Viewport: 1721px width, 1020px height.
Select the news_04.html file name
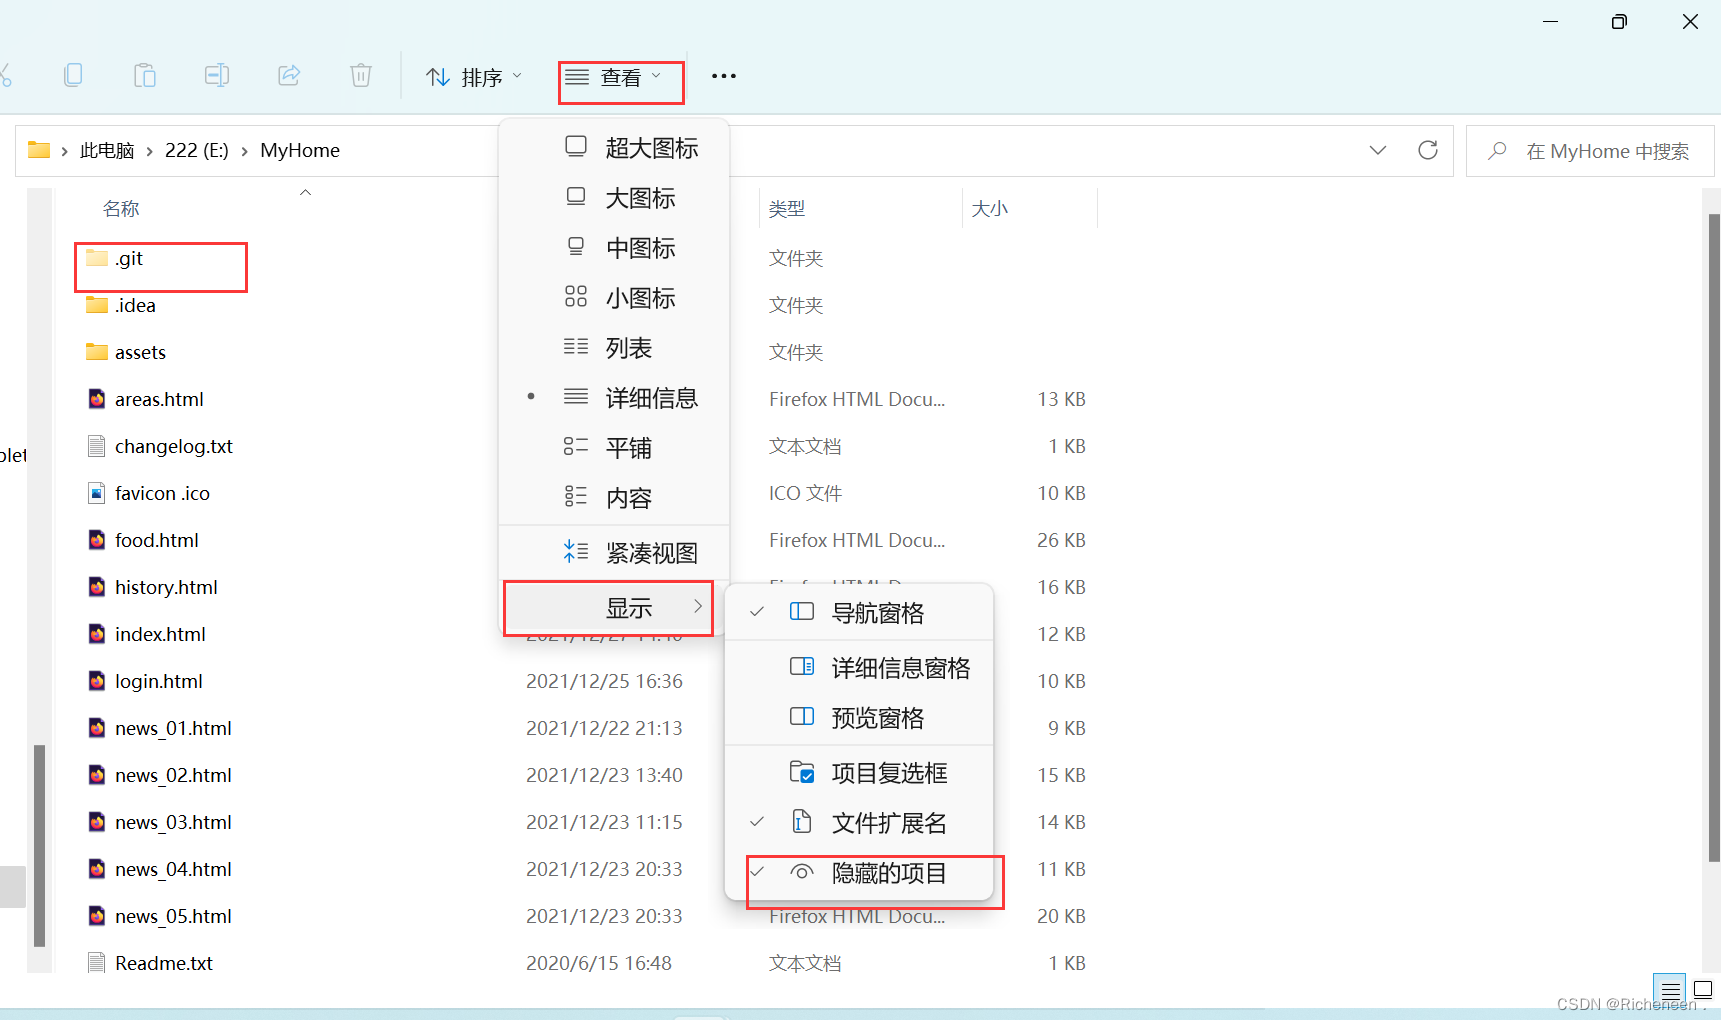(173, 869)
